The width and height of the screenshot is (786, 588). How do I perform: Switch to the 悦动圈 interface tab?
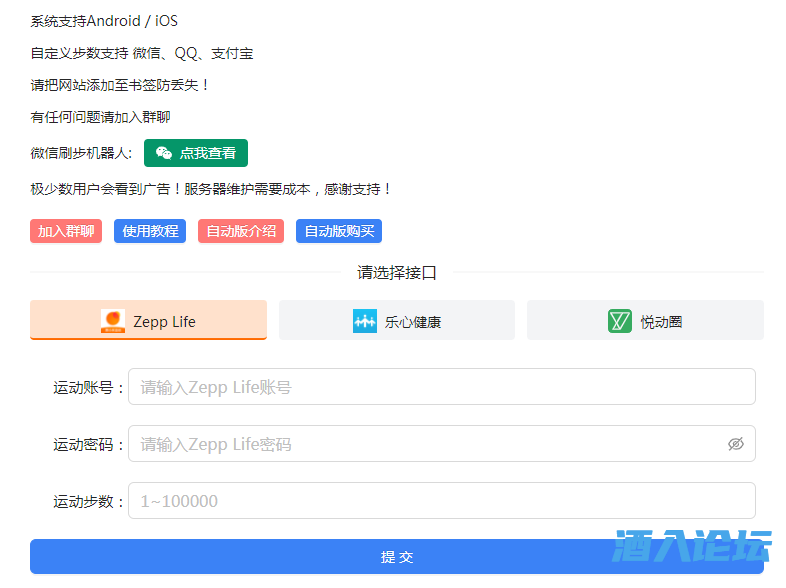point(645,320)
